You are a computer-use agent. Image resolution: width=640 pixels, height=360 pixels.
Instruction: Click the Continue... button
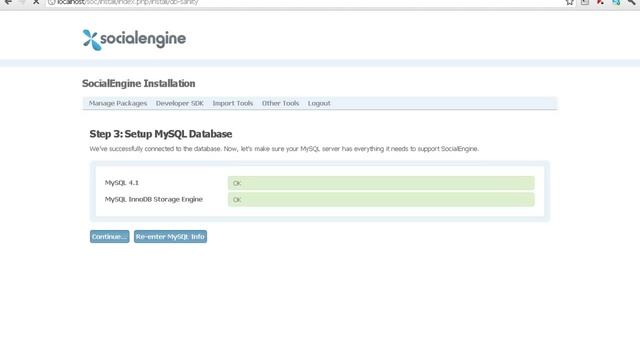coord(109,237)
